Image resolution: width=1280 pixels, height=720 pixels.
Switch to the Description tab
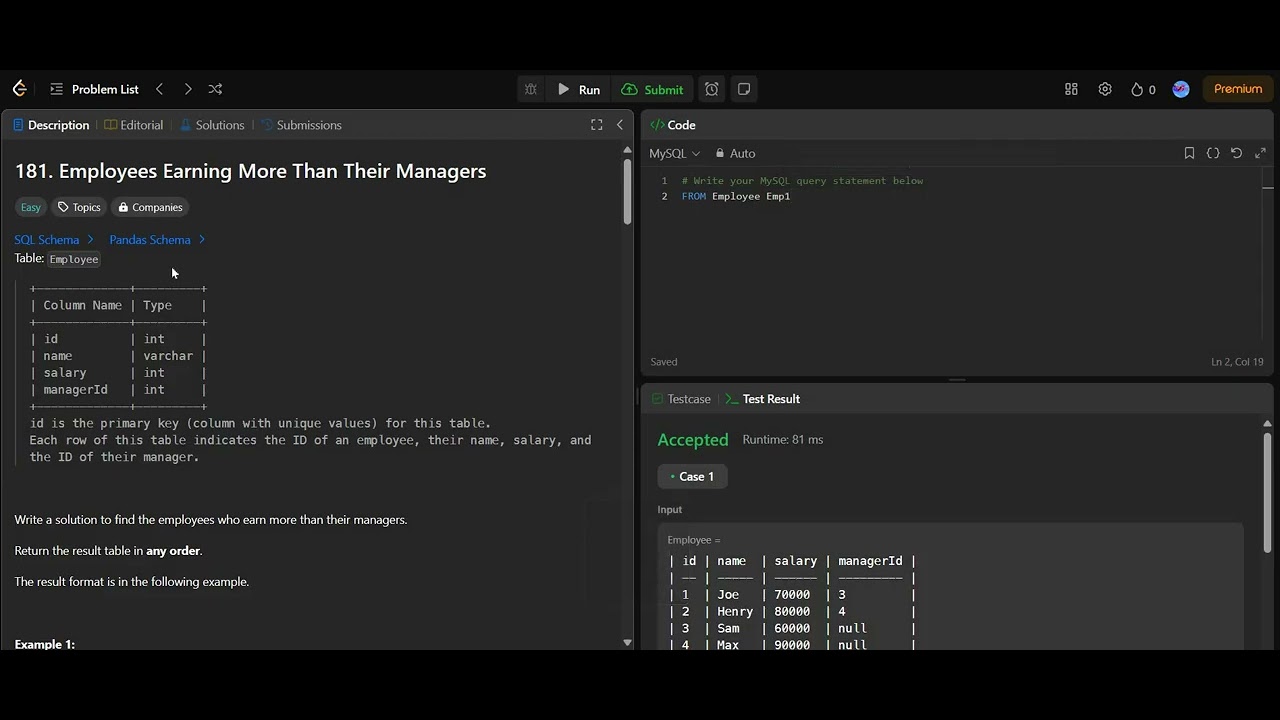pyautogui.click(x=51, y=125)
